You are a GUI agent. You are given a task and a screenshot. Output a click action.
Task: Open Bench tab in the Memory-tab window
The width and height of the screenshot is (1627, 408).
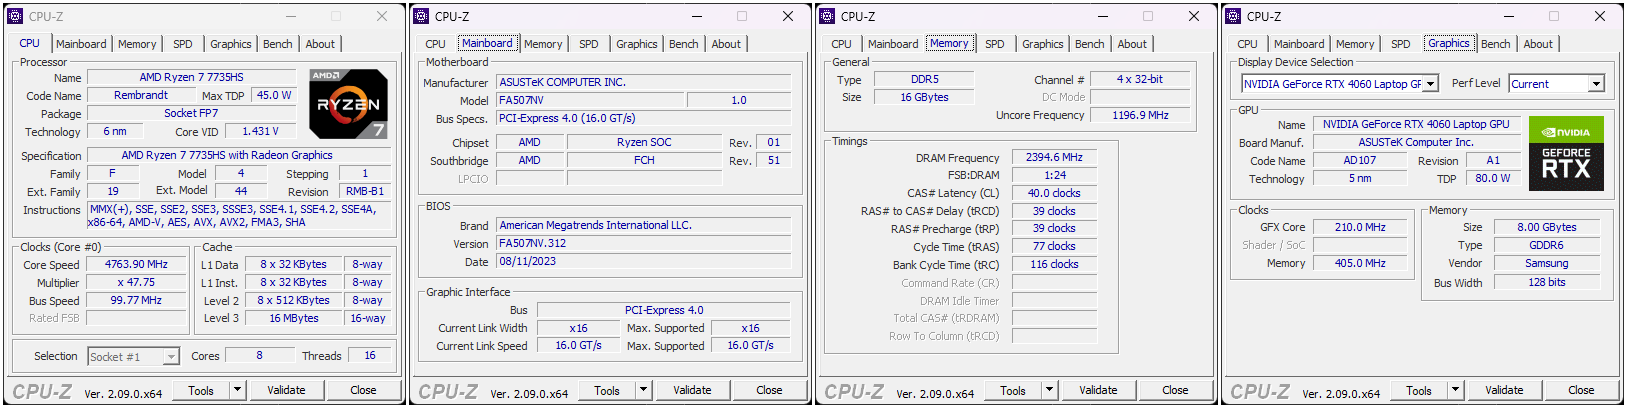[1090, 44]
